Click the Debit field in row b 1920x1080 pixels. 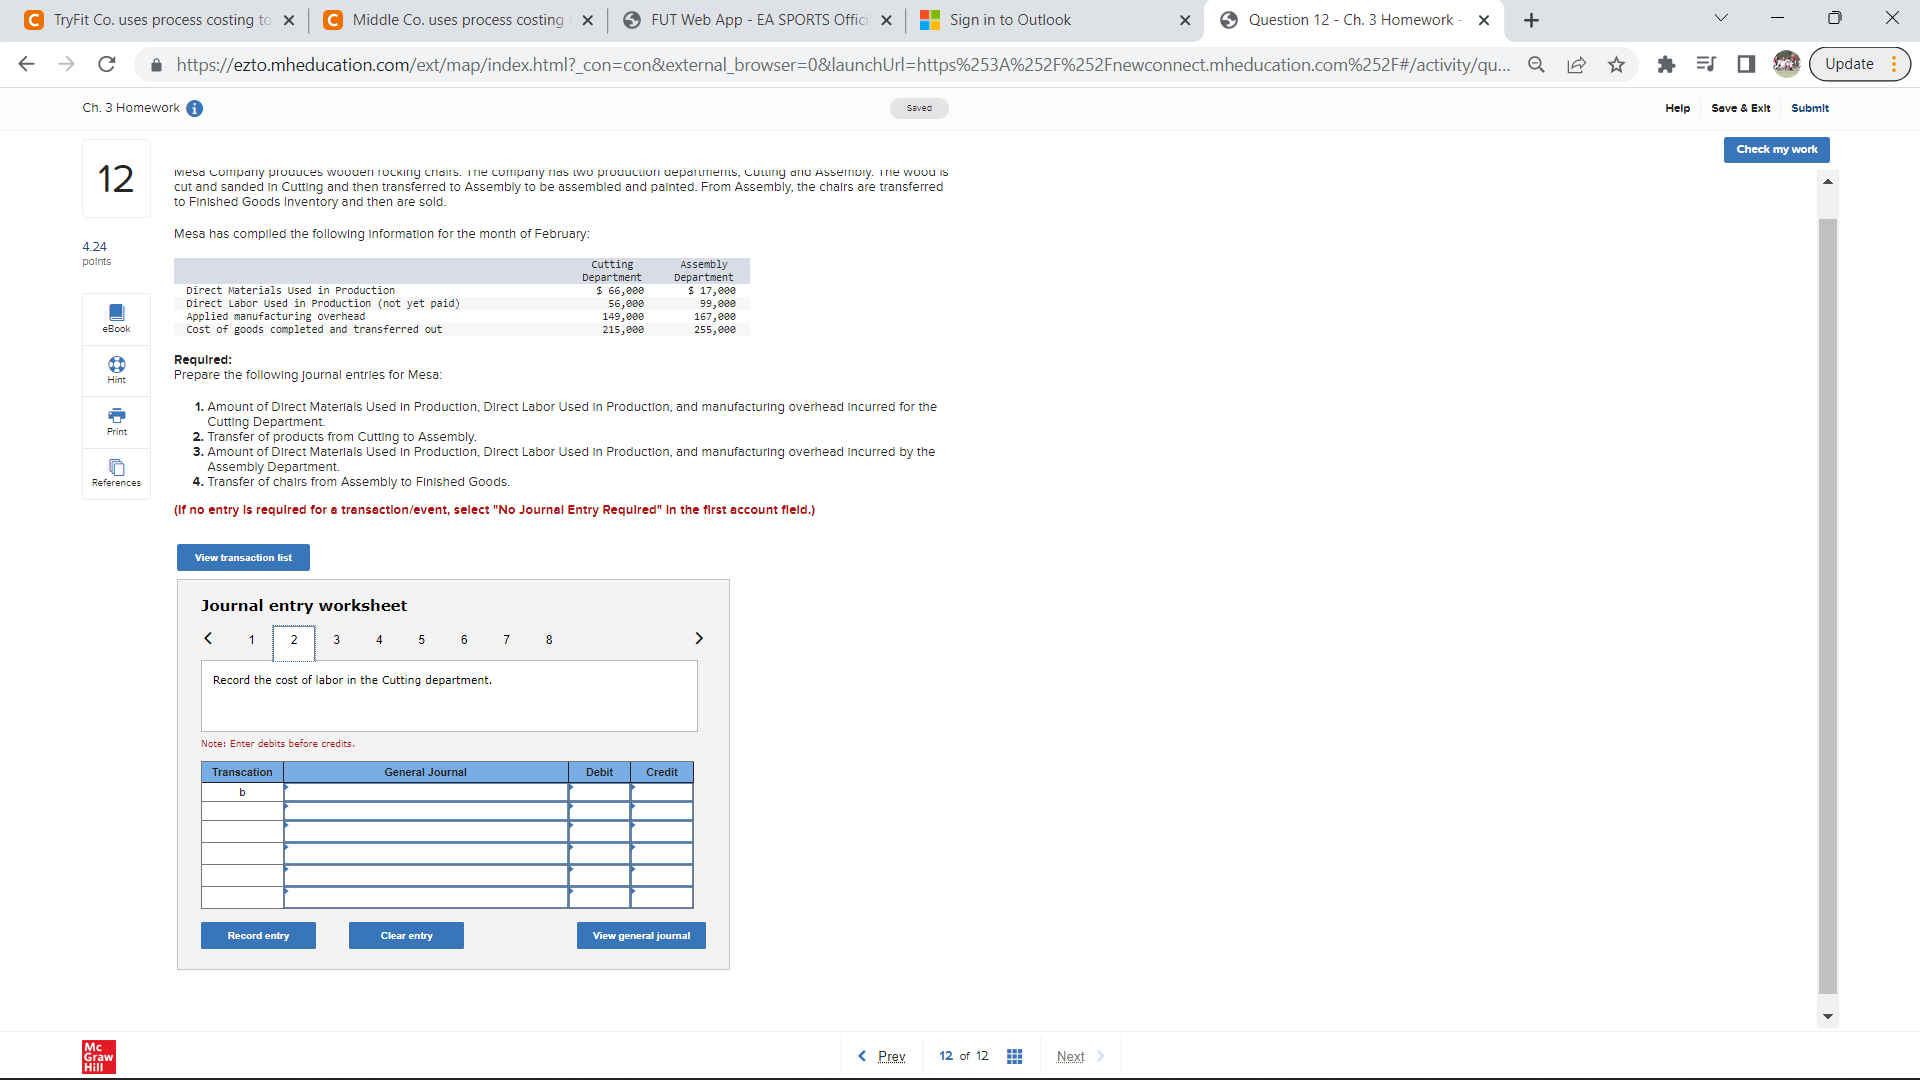pos(599,791)
